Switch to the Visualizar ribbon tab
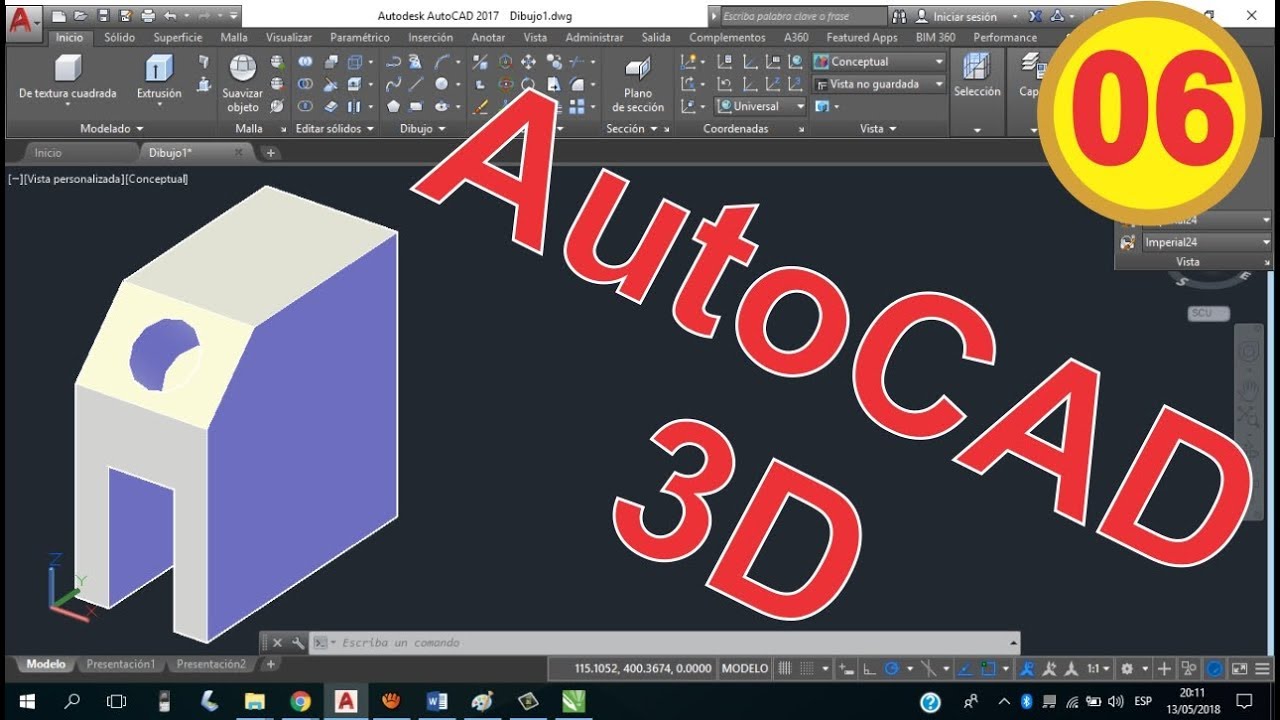Viewport: 1280px width, 720px height. (x=289, y=38)
